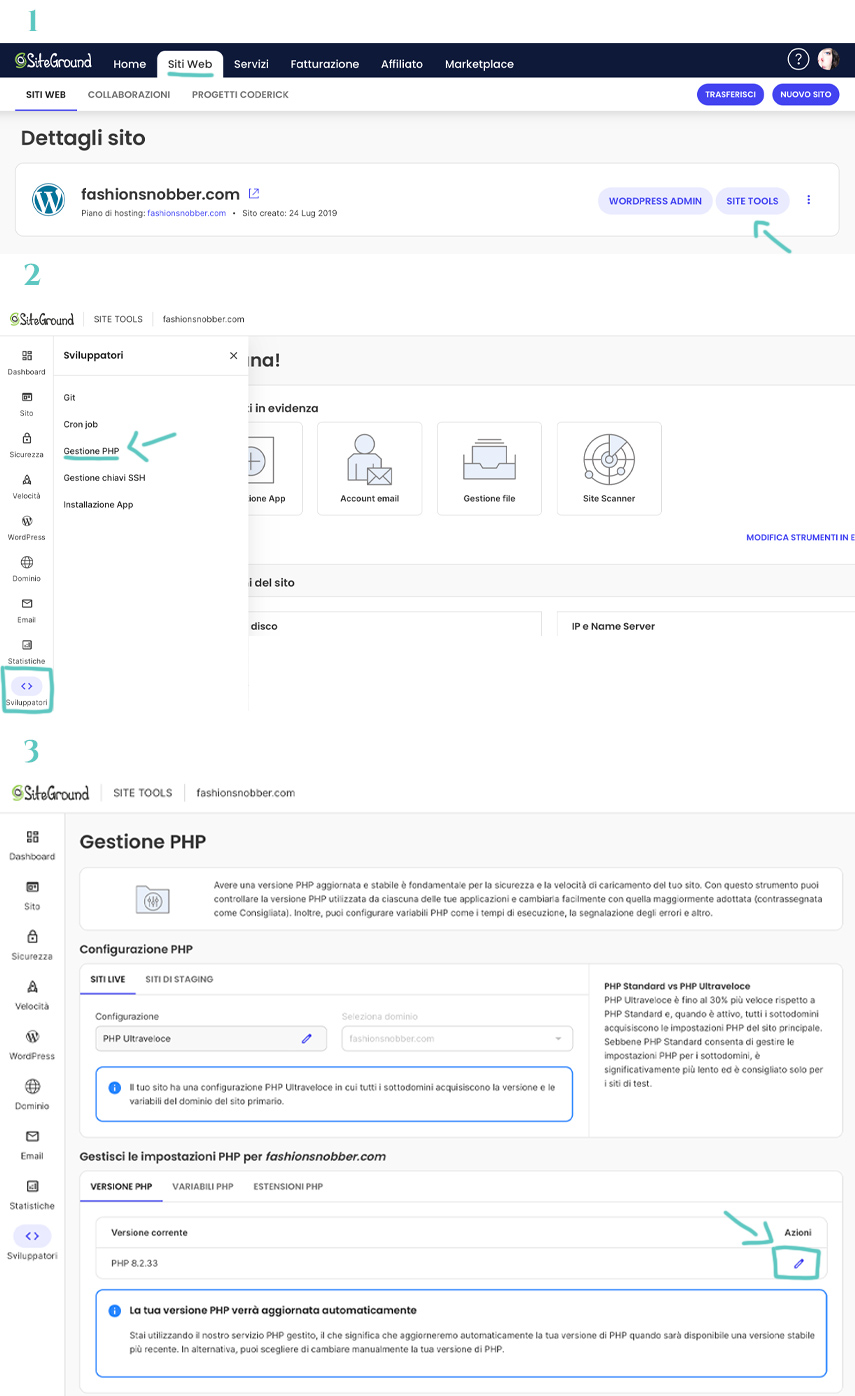Open Dashboard in sidebar beside Sviluppatori flyout
This screenshot has width=855, height=1396.
(x=27, y=362)
